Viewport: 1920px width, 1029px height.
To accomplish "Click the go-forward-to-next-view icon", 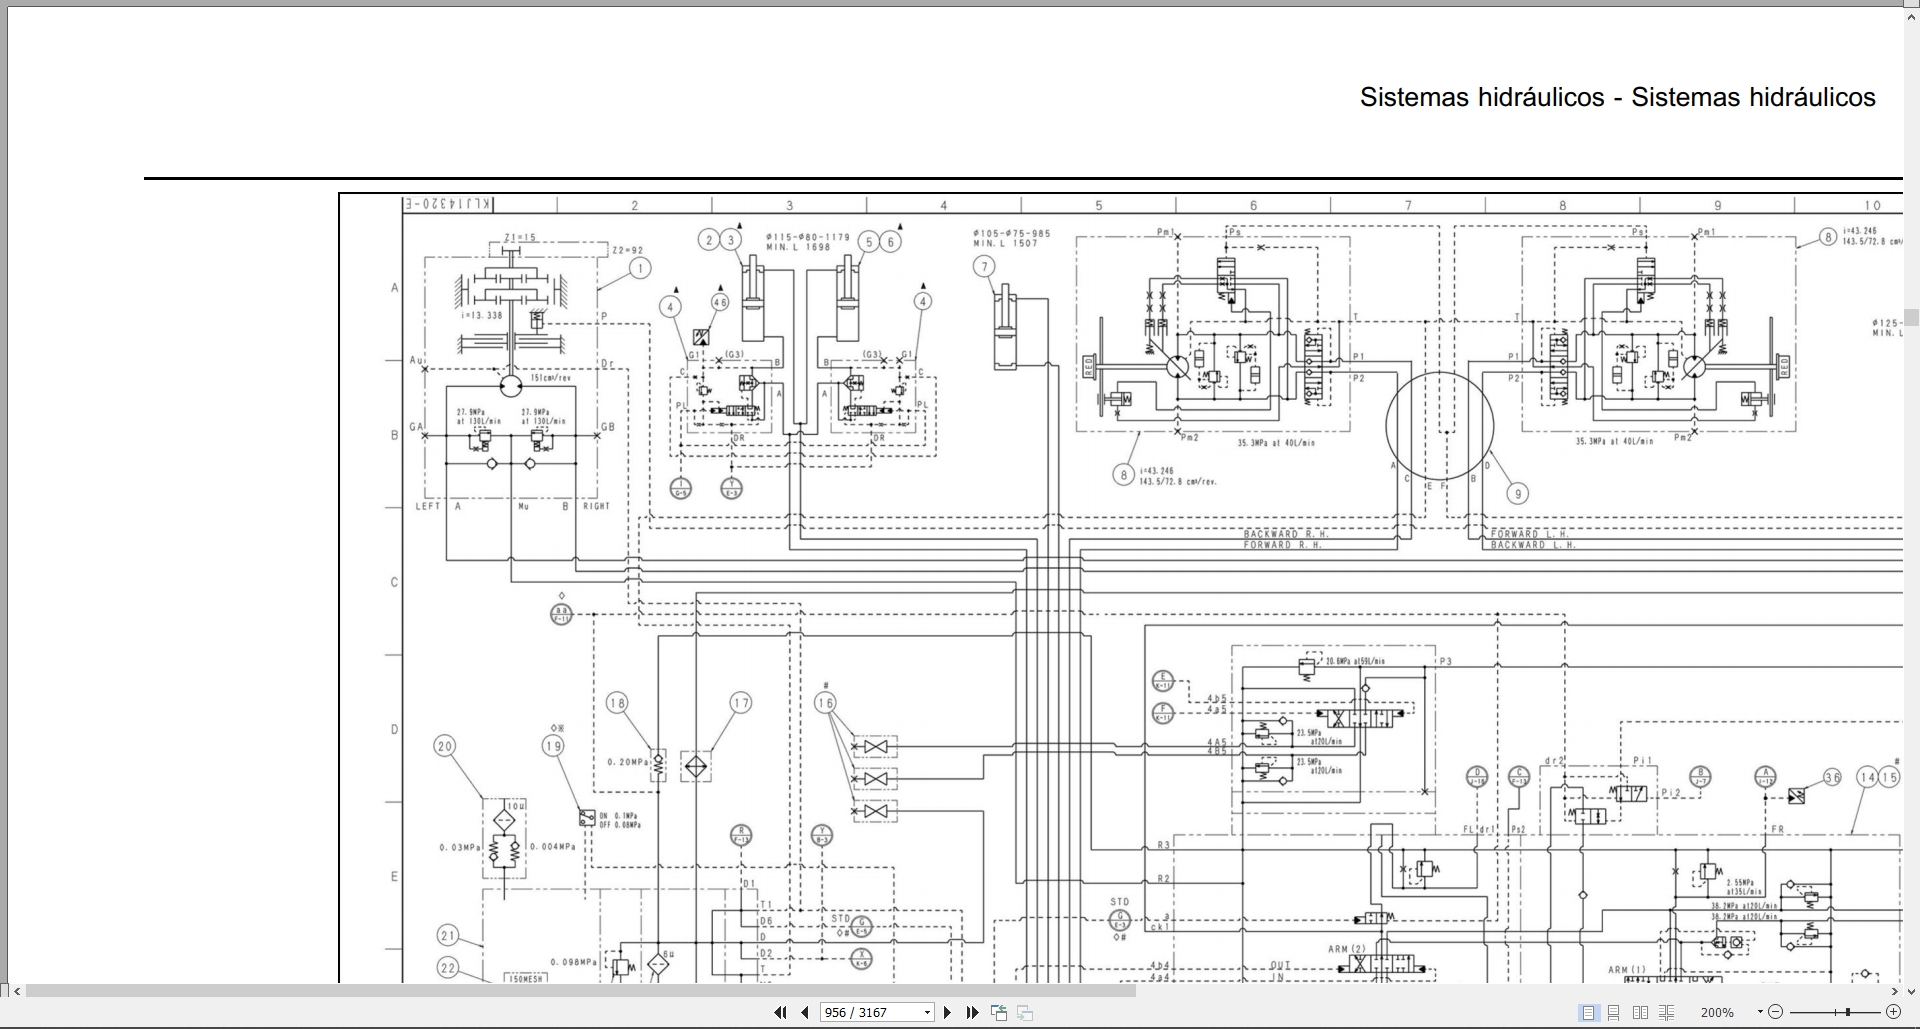I will pyautogui.click(x=1025, y=1013).
